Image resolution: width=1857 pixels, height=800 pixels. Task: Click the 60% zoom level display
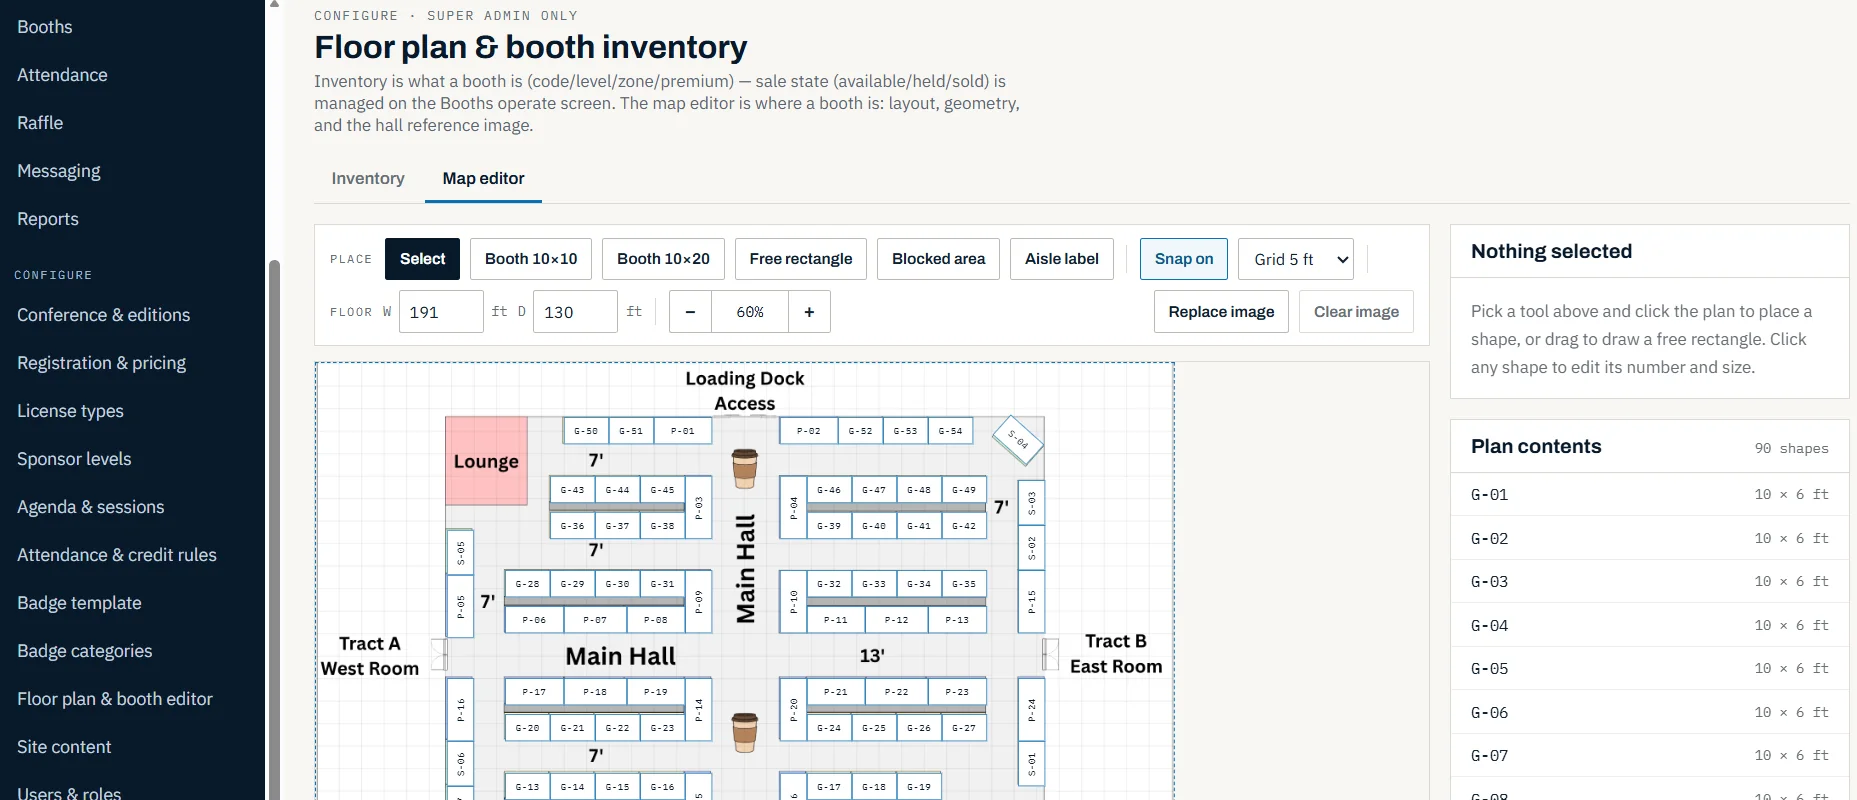click(x=750, y=312)
